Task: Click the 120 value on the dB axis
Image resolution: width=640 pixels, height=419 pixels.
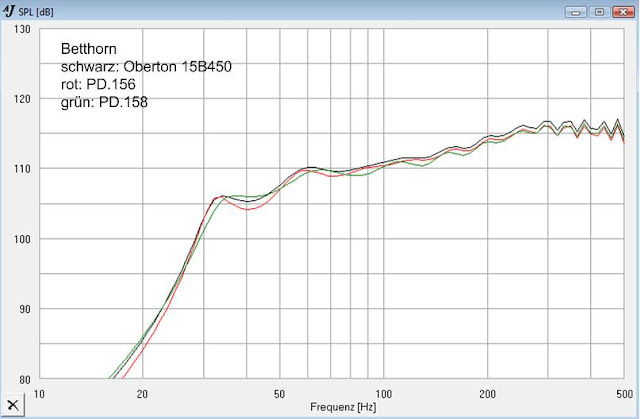Action: 22,99
